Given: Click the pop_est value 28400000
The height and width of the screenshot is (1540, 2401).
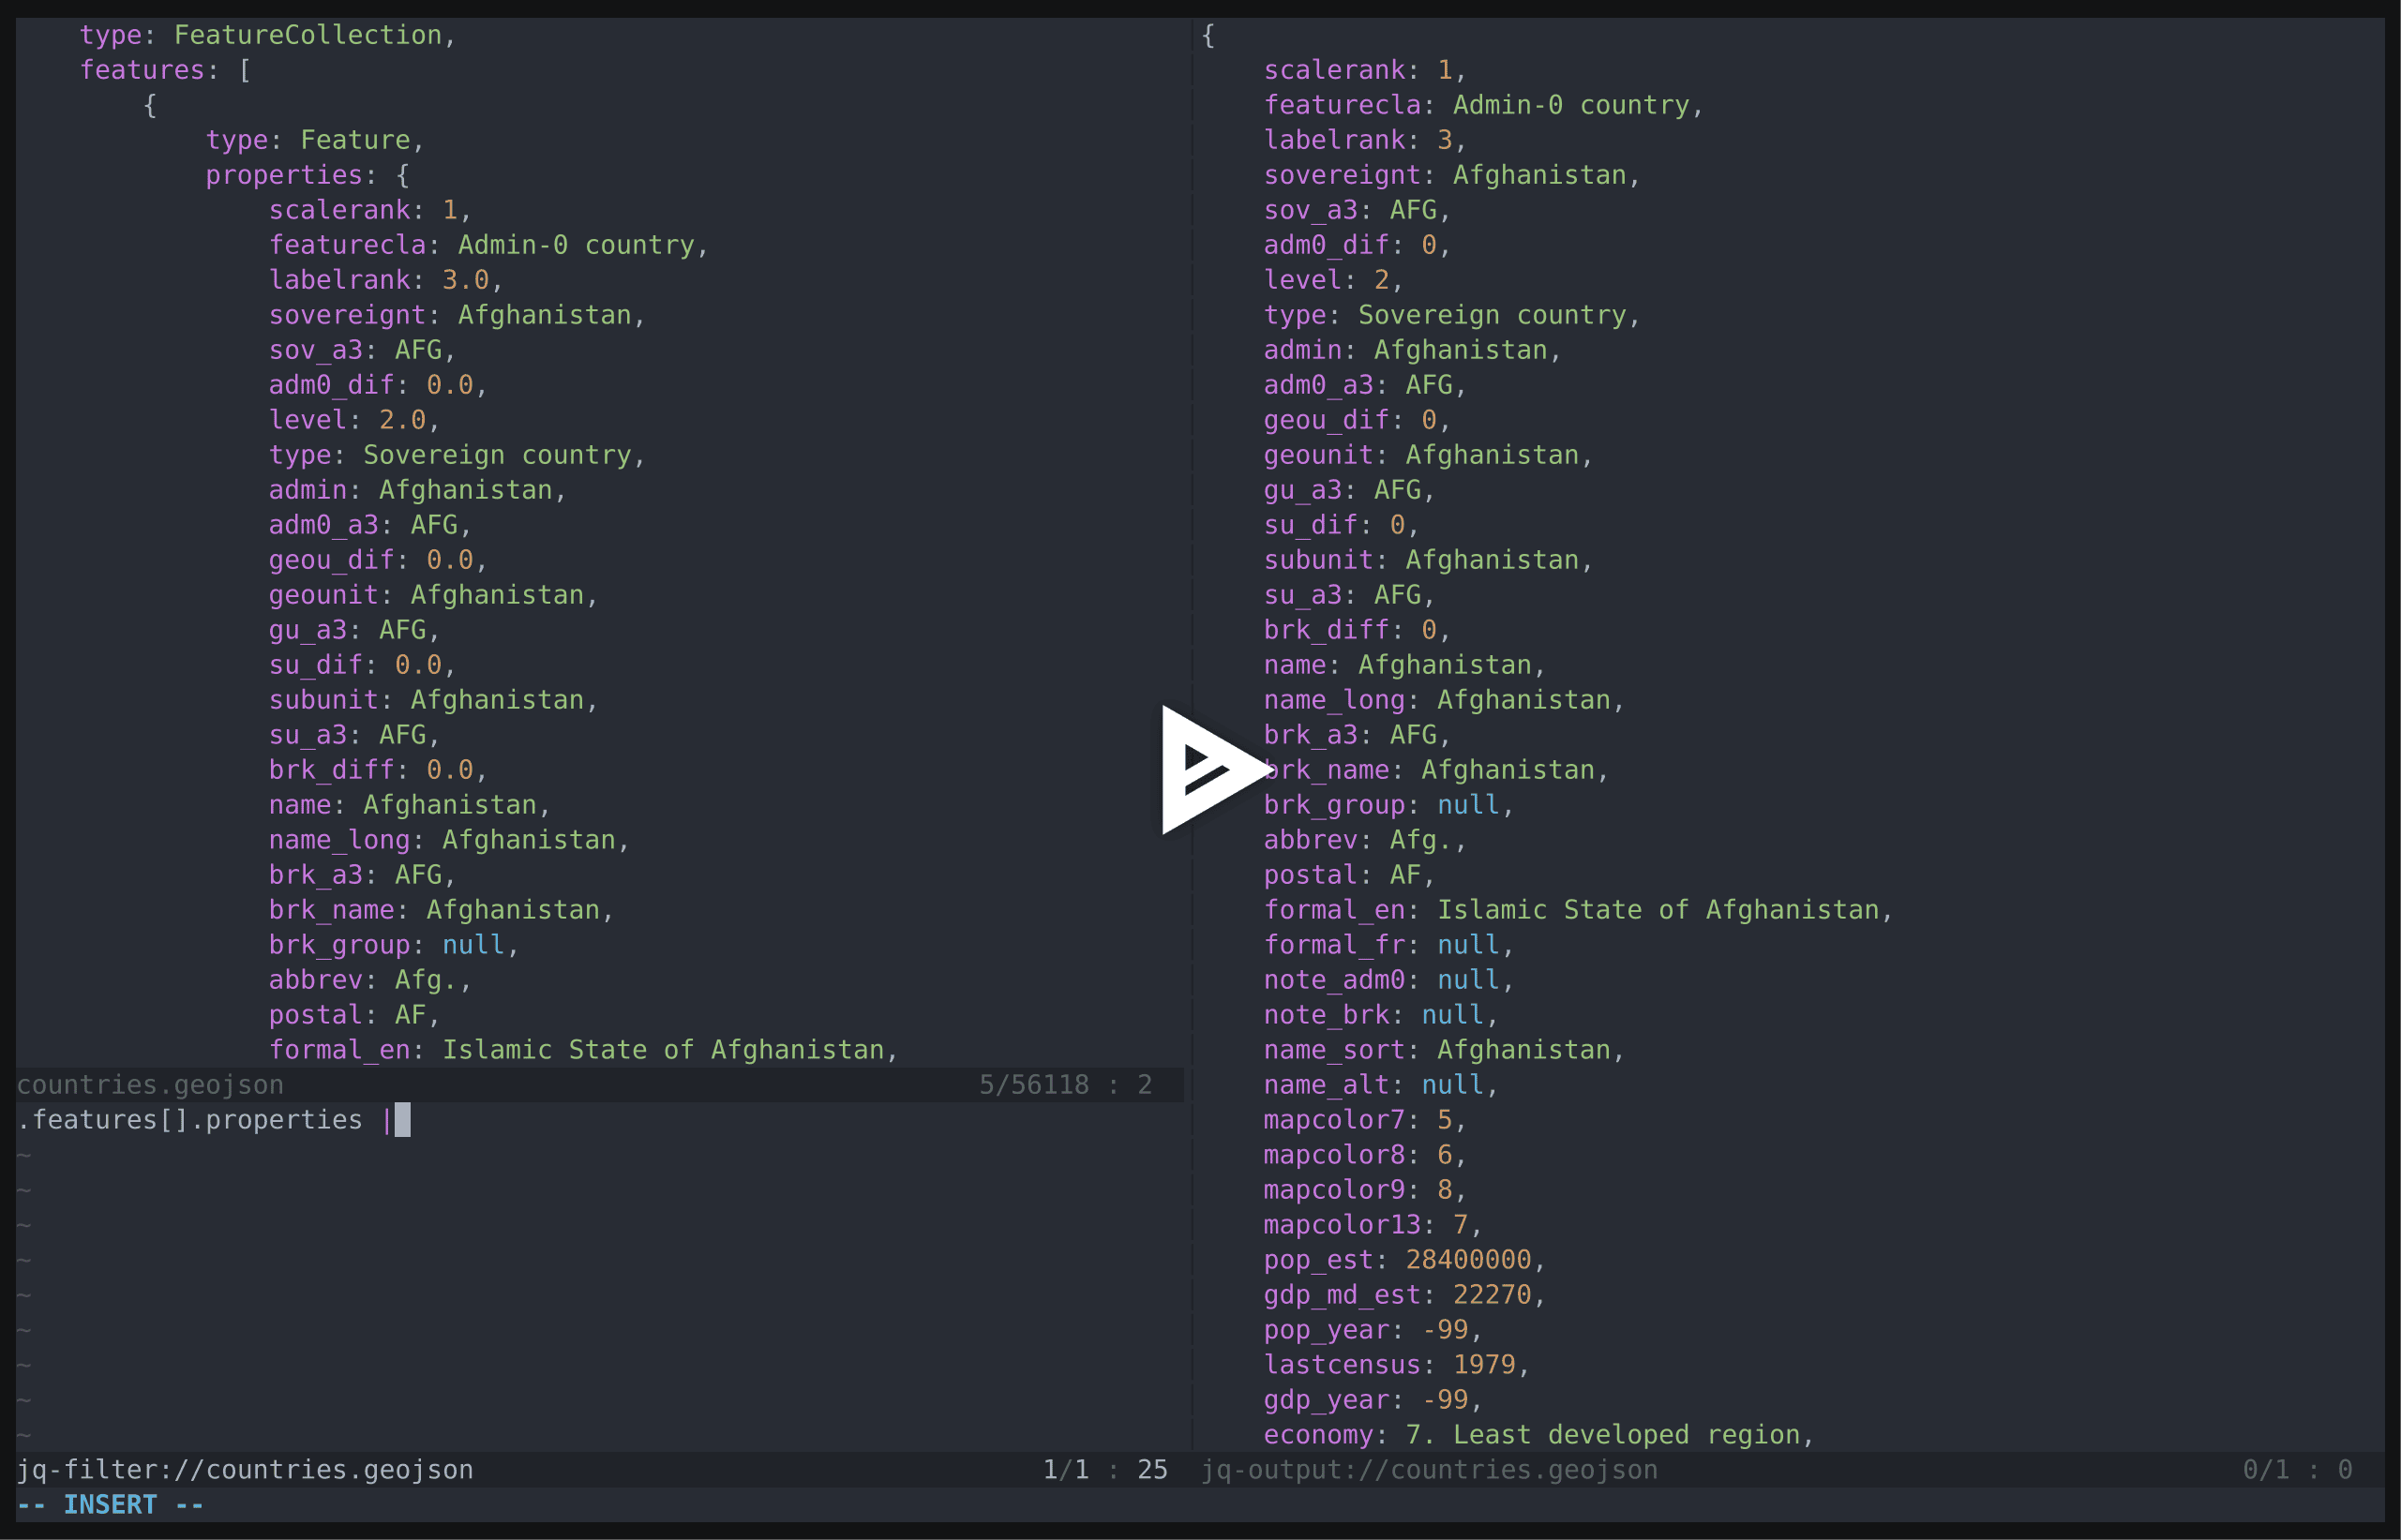Looking at the screenshot, I should click(x=1468, y=1260).
